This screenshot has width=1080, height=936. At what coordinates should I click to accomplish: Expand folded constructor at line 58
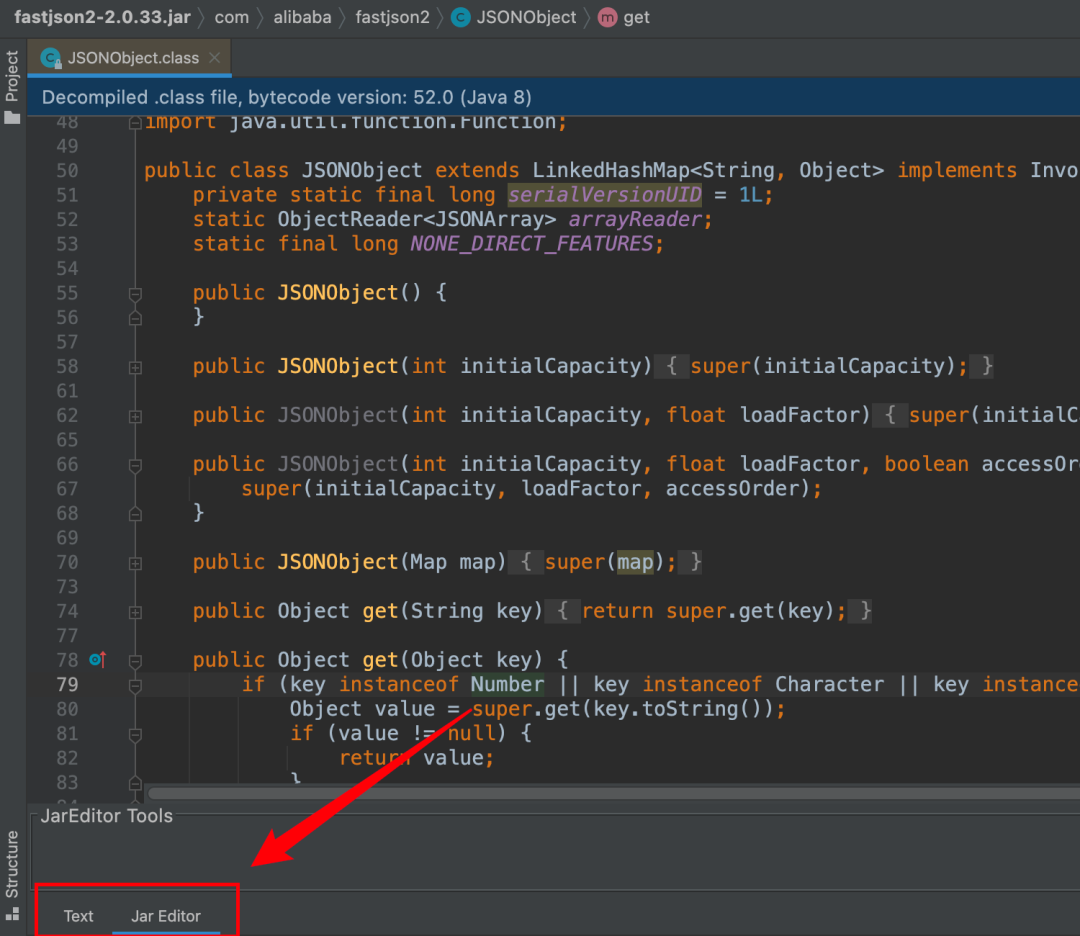pos(136,368)
